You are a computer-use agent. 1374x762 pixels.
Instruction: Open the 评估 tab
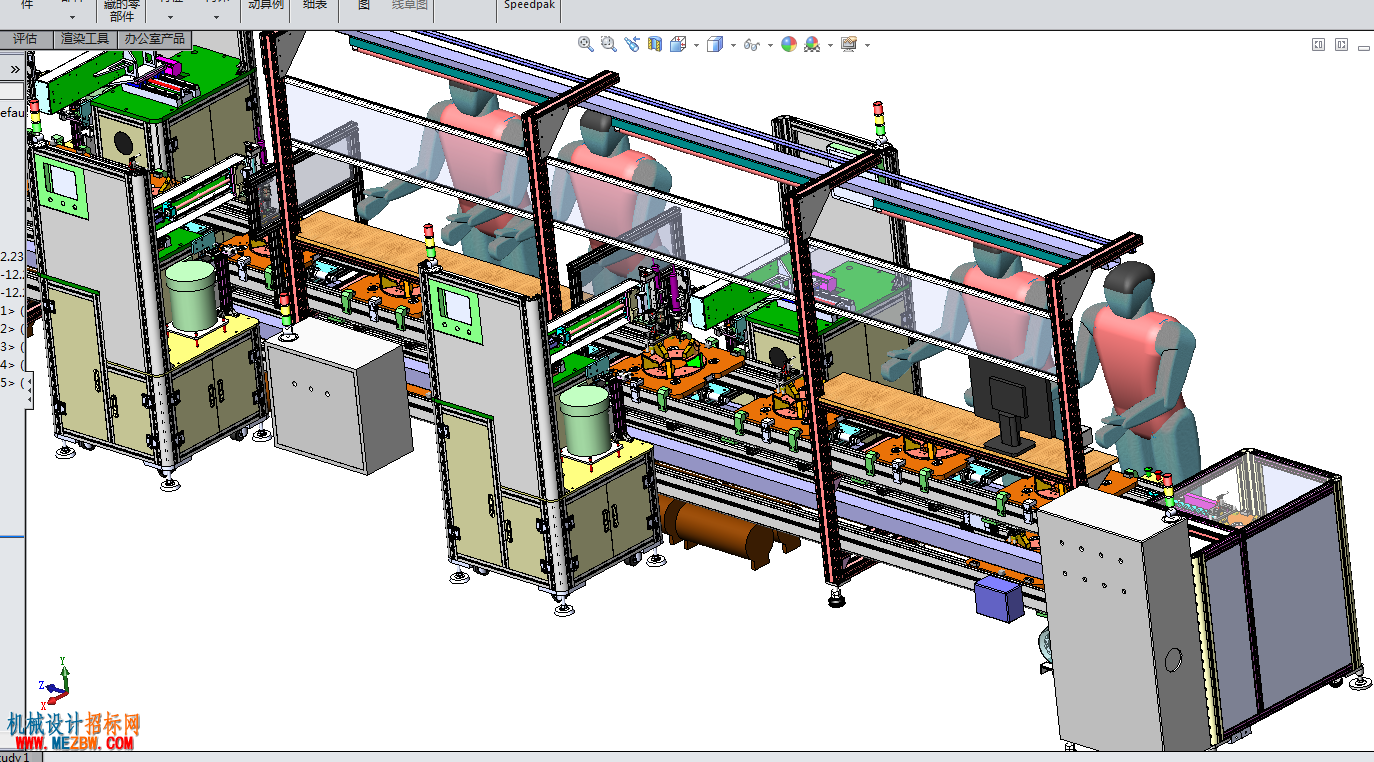click(x=25, y=39)
